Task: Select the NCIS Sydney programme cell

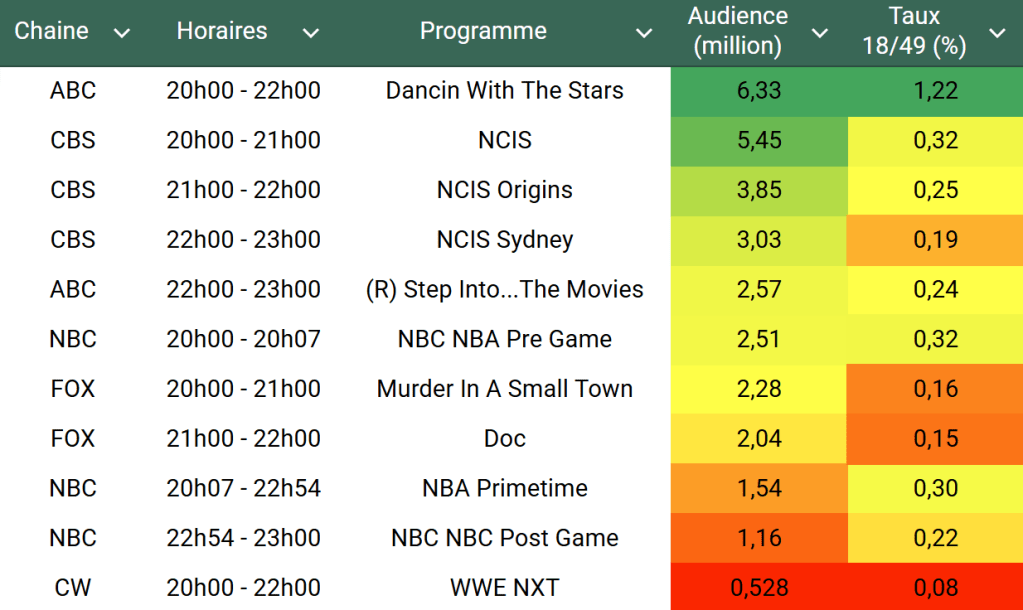Action: (504, 240)
